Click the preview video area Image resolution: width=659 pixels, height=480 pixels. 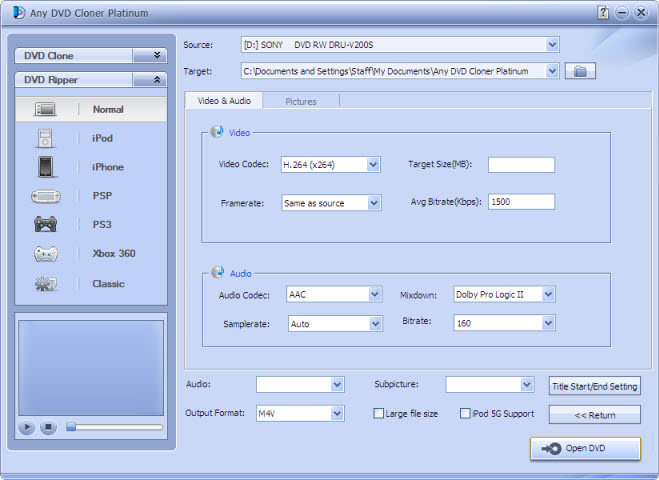click(91, 368)
